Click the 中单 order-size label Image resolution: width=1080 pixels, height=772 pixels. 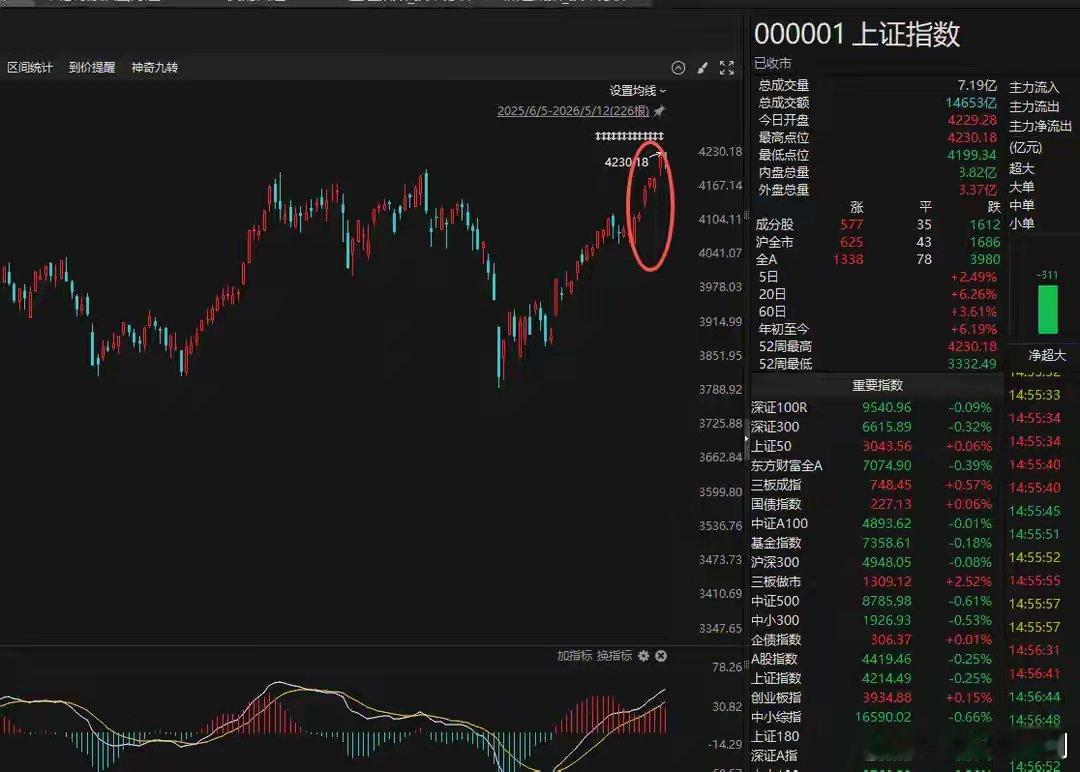click(x=1021, y=205)
